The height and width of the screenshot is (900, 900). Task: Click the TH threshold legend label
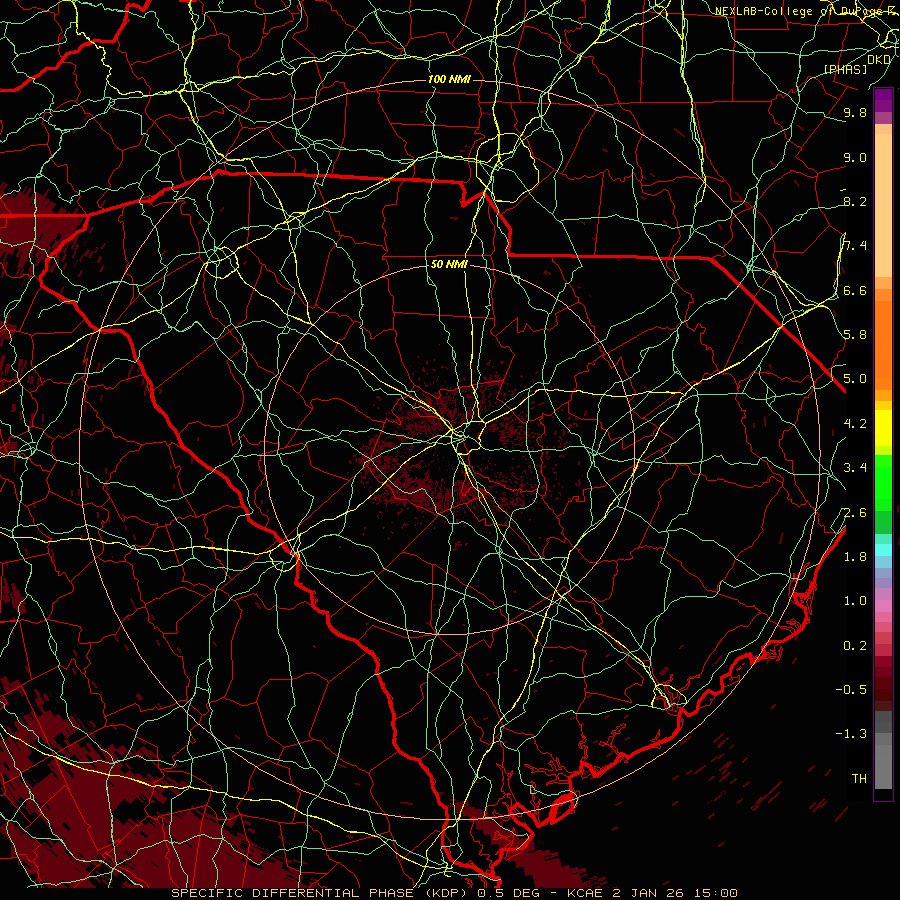(x=859, y=779)
